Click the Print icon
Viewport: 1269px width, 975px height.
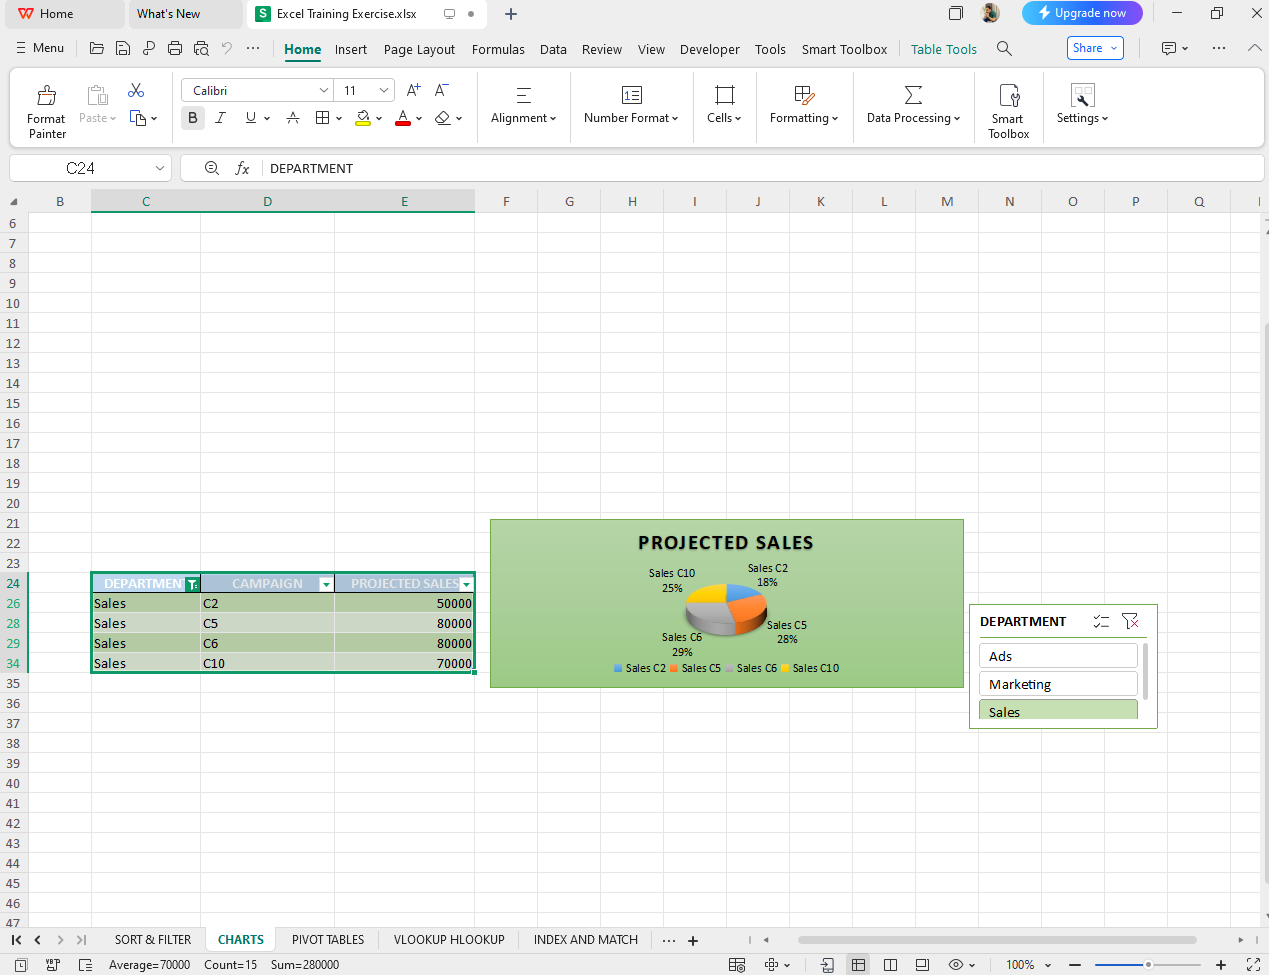pos(175,48)
